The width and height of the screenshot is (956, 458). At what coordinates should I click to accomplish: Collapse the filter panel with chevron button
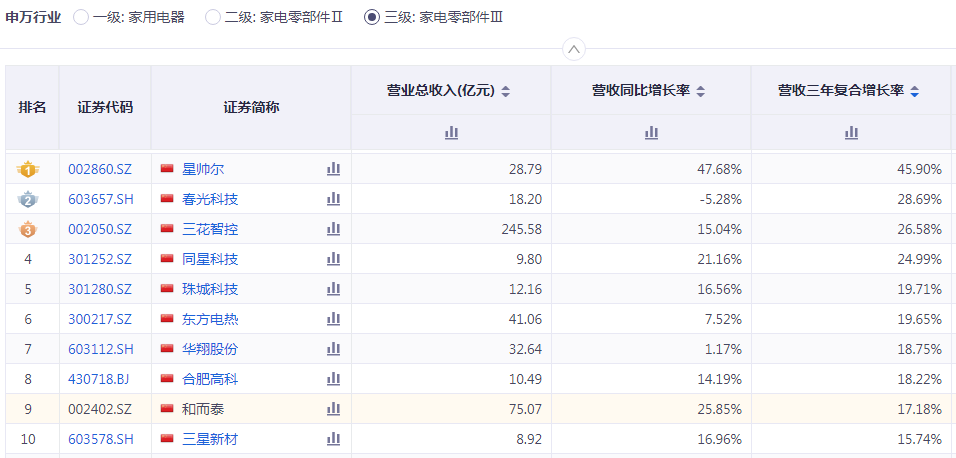[x=574, y=49]
